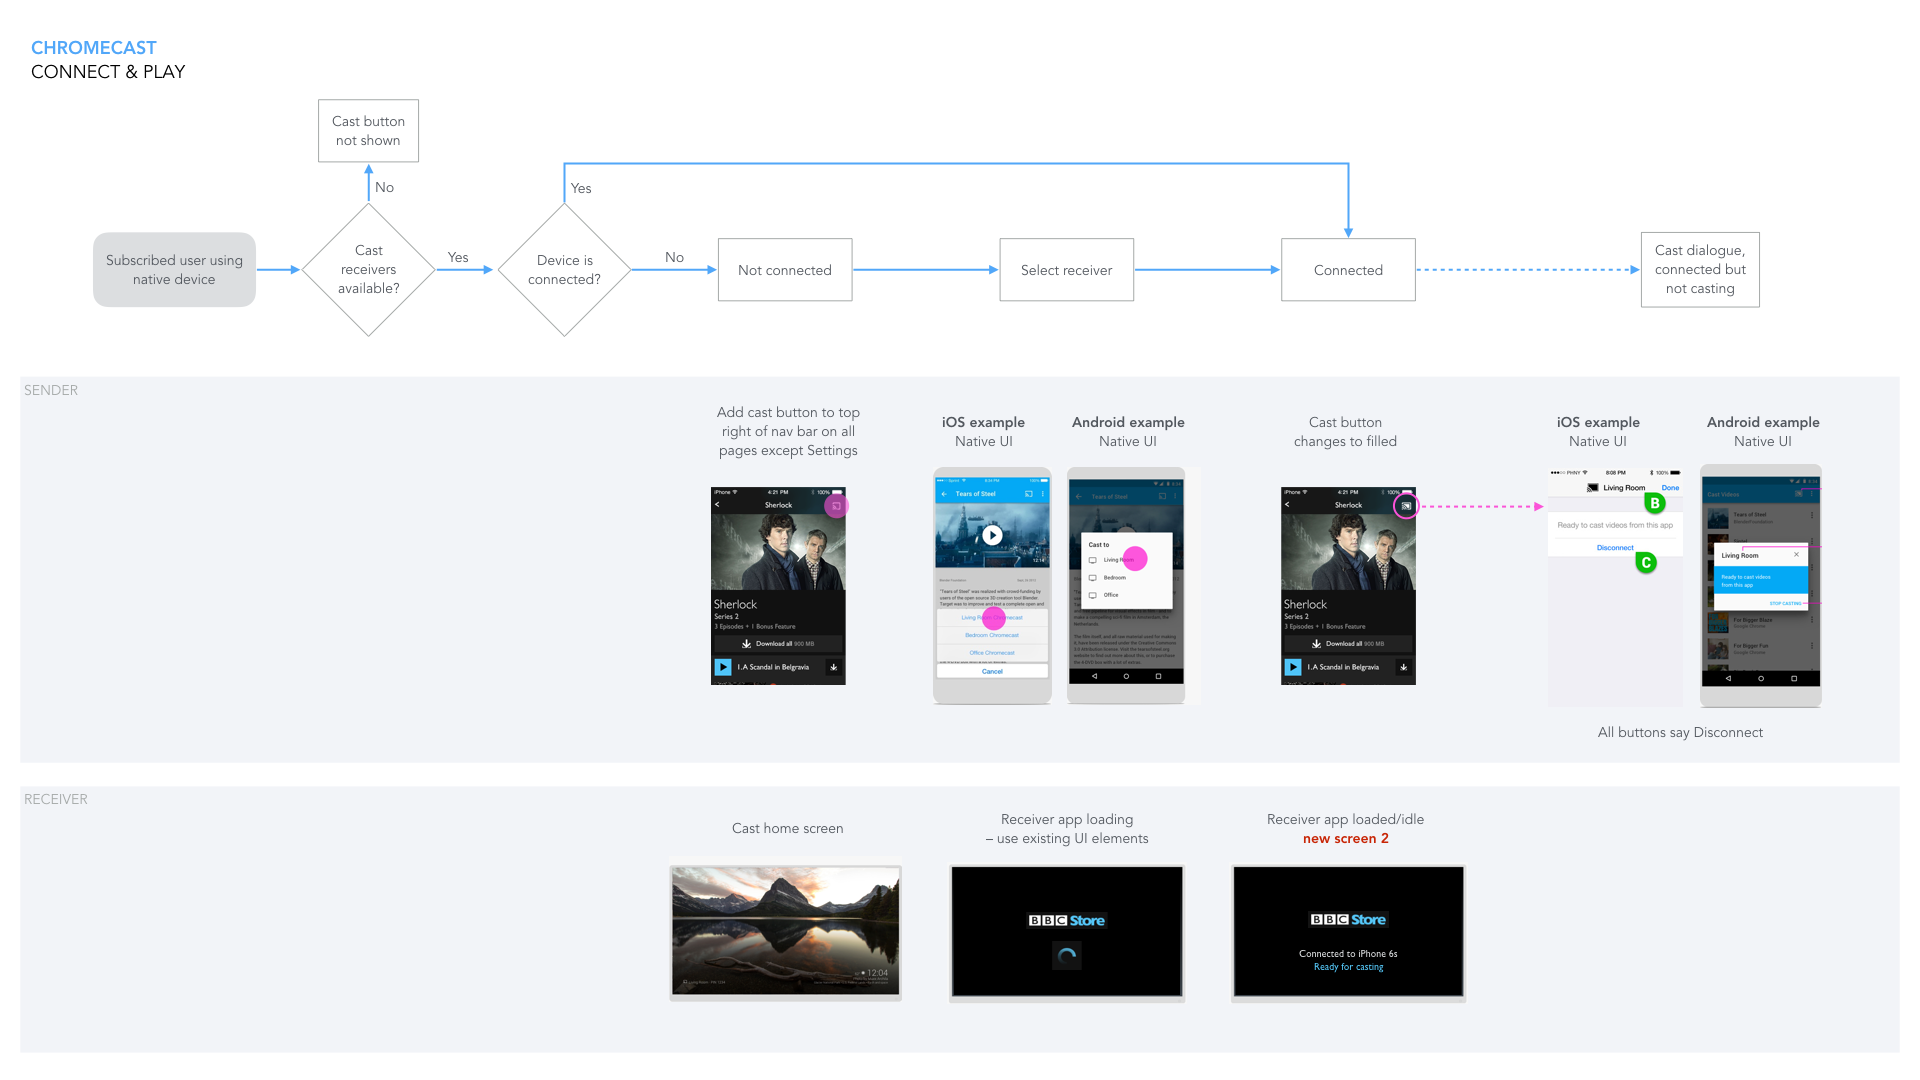The width and height of the screenshot is (1920, 1080).
Task: Click the 'Connected' flow box
Action: [1348, 270]
